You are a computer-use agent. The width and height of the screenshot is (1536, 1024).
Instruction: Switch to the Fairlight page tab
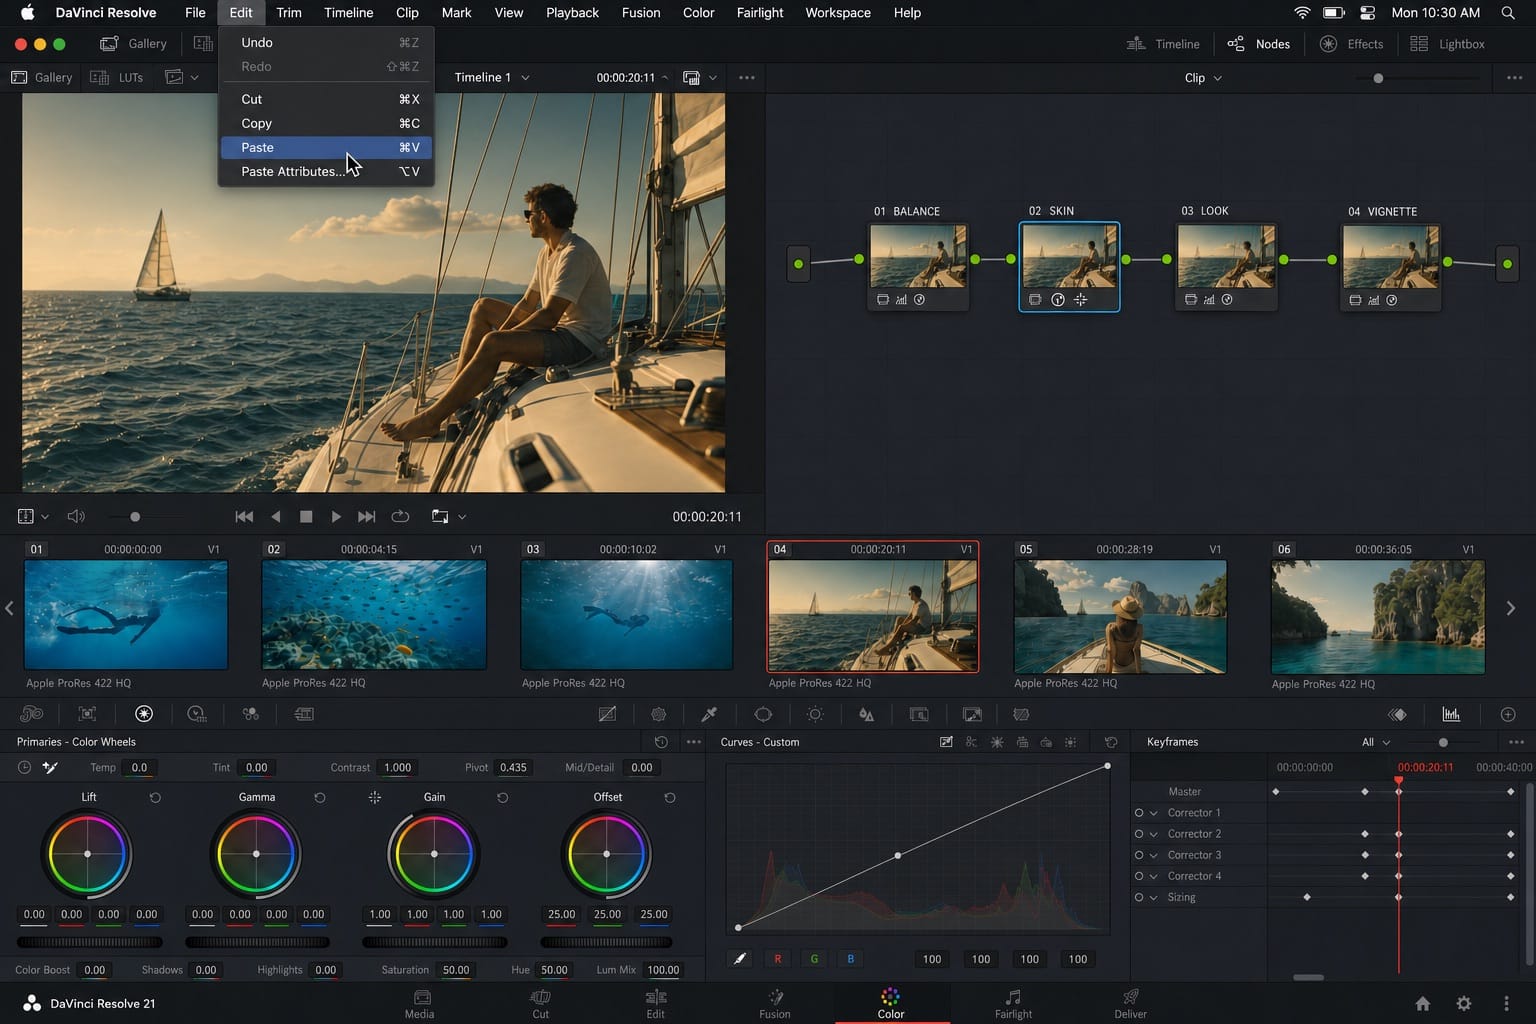point(1013,1003)
